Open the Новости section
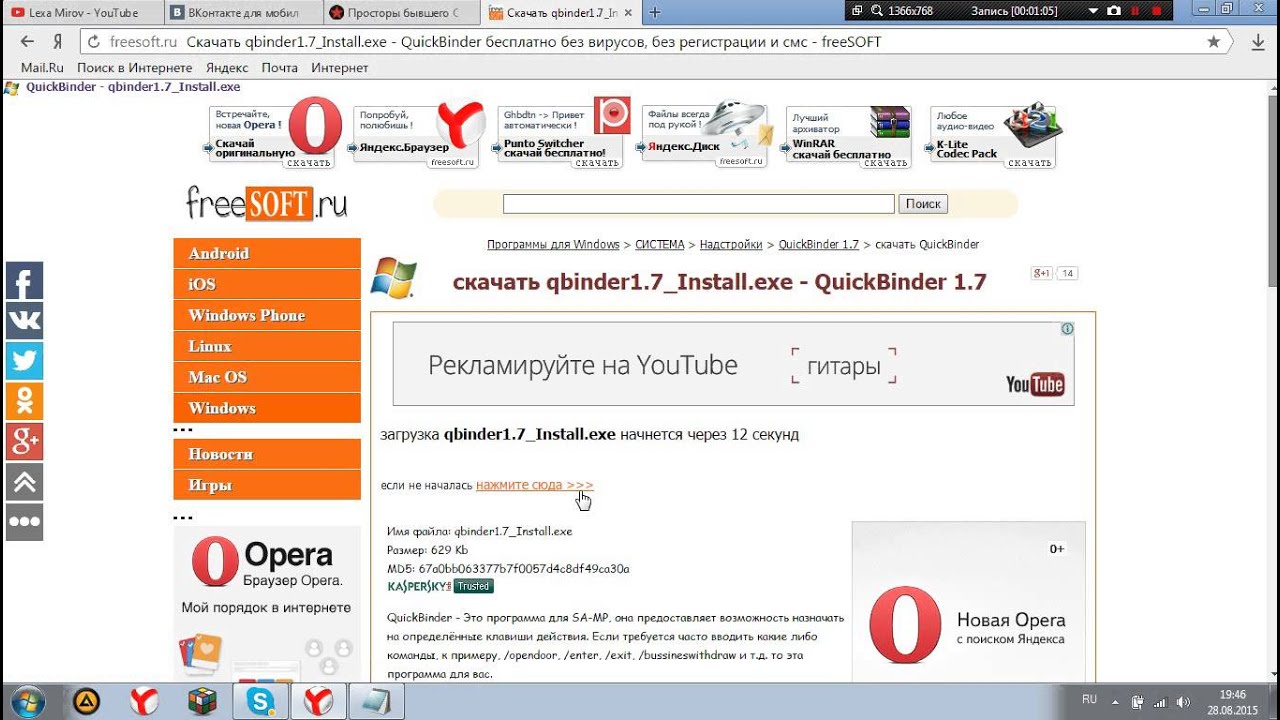The width and height of the screenshot is (1280, 720). [267, 454]
